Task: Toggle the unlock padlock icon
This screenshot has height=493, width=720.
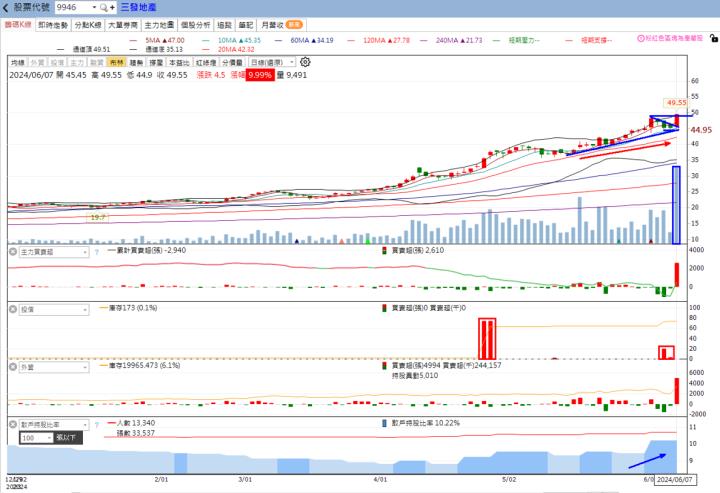Action: (x=714, y=38)
